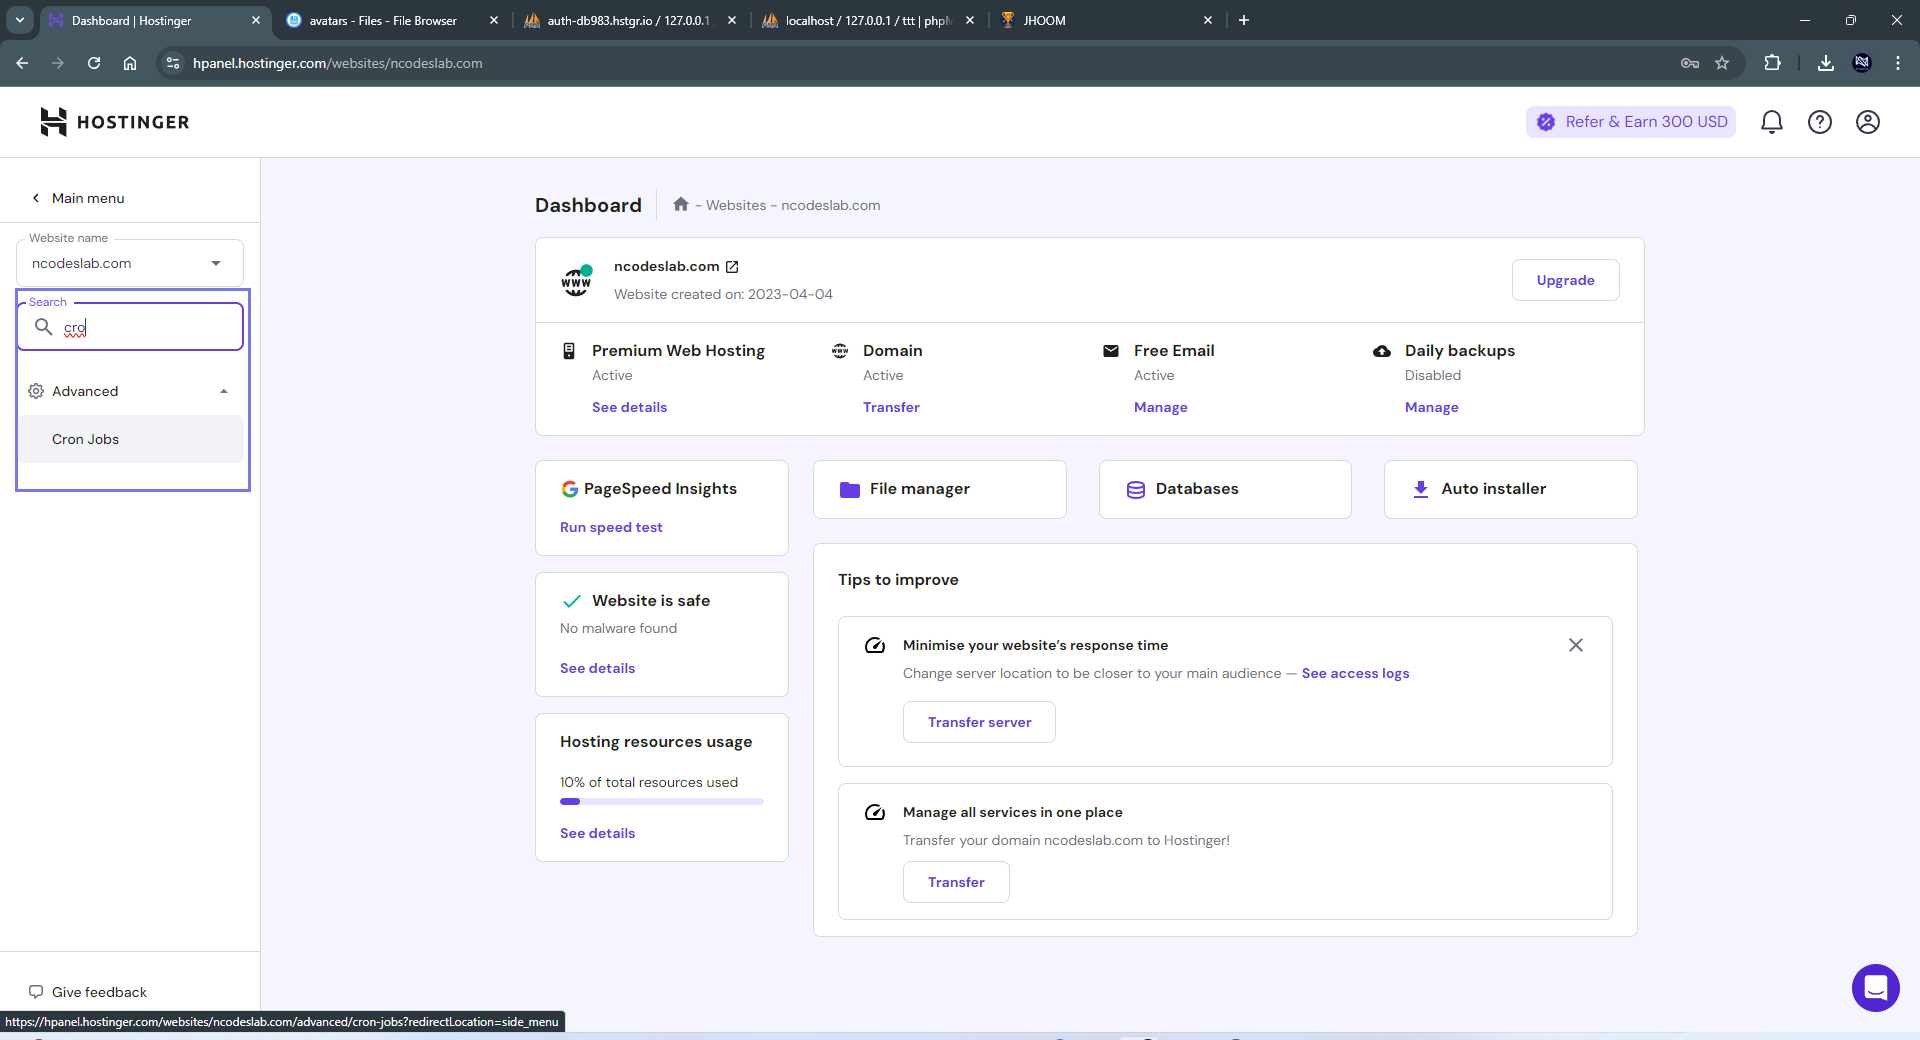
Task: Click the Hostinger logo
Action: pyautogui.click(x=114, y=122)
